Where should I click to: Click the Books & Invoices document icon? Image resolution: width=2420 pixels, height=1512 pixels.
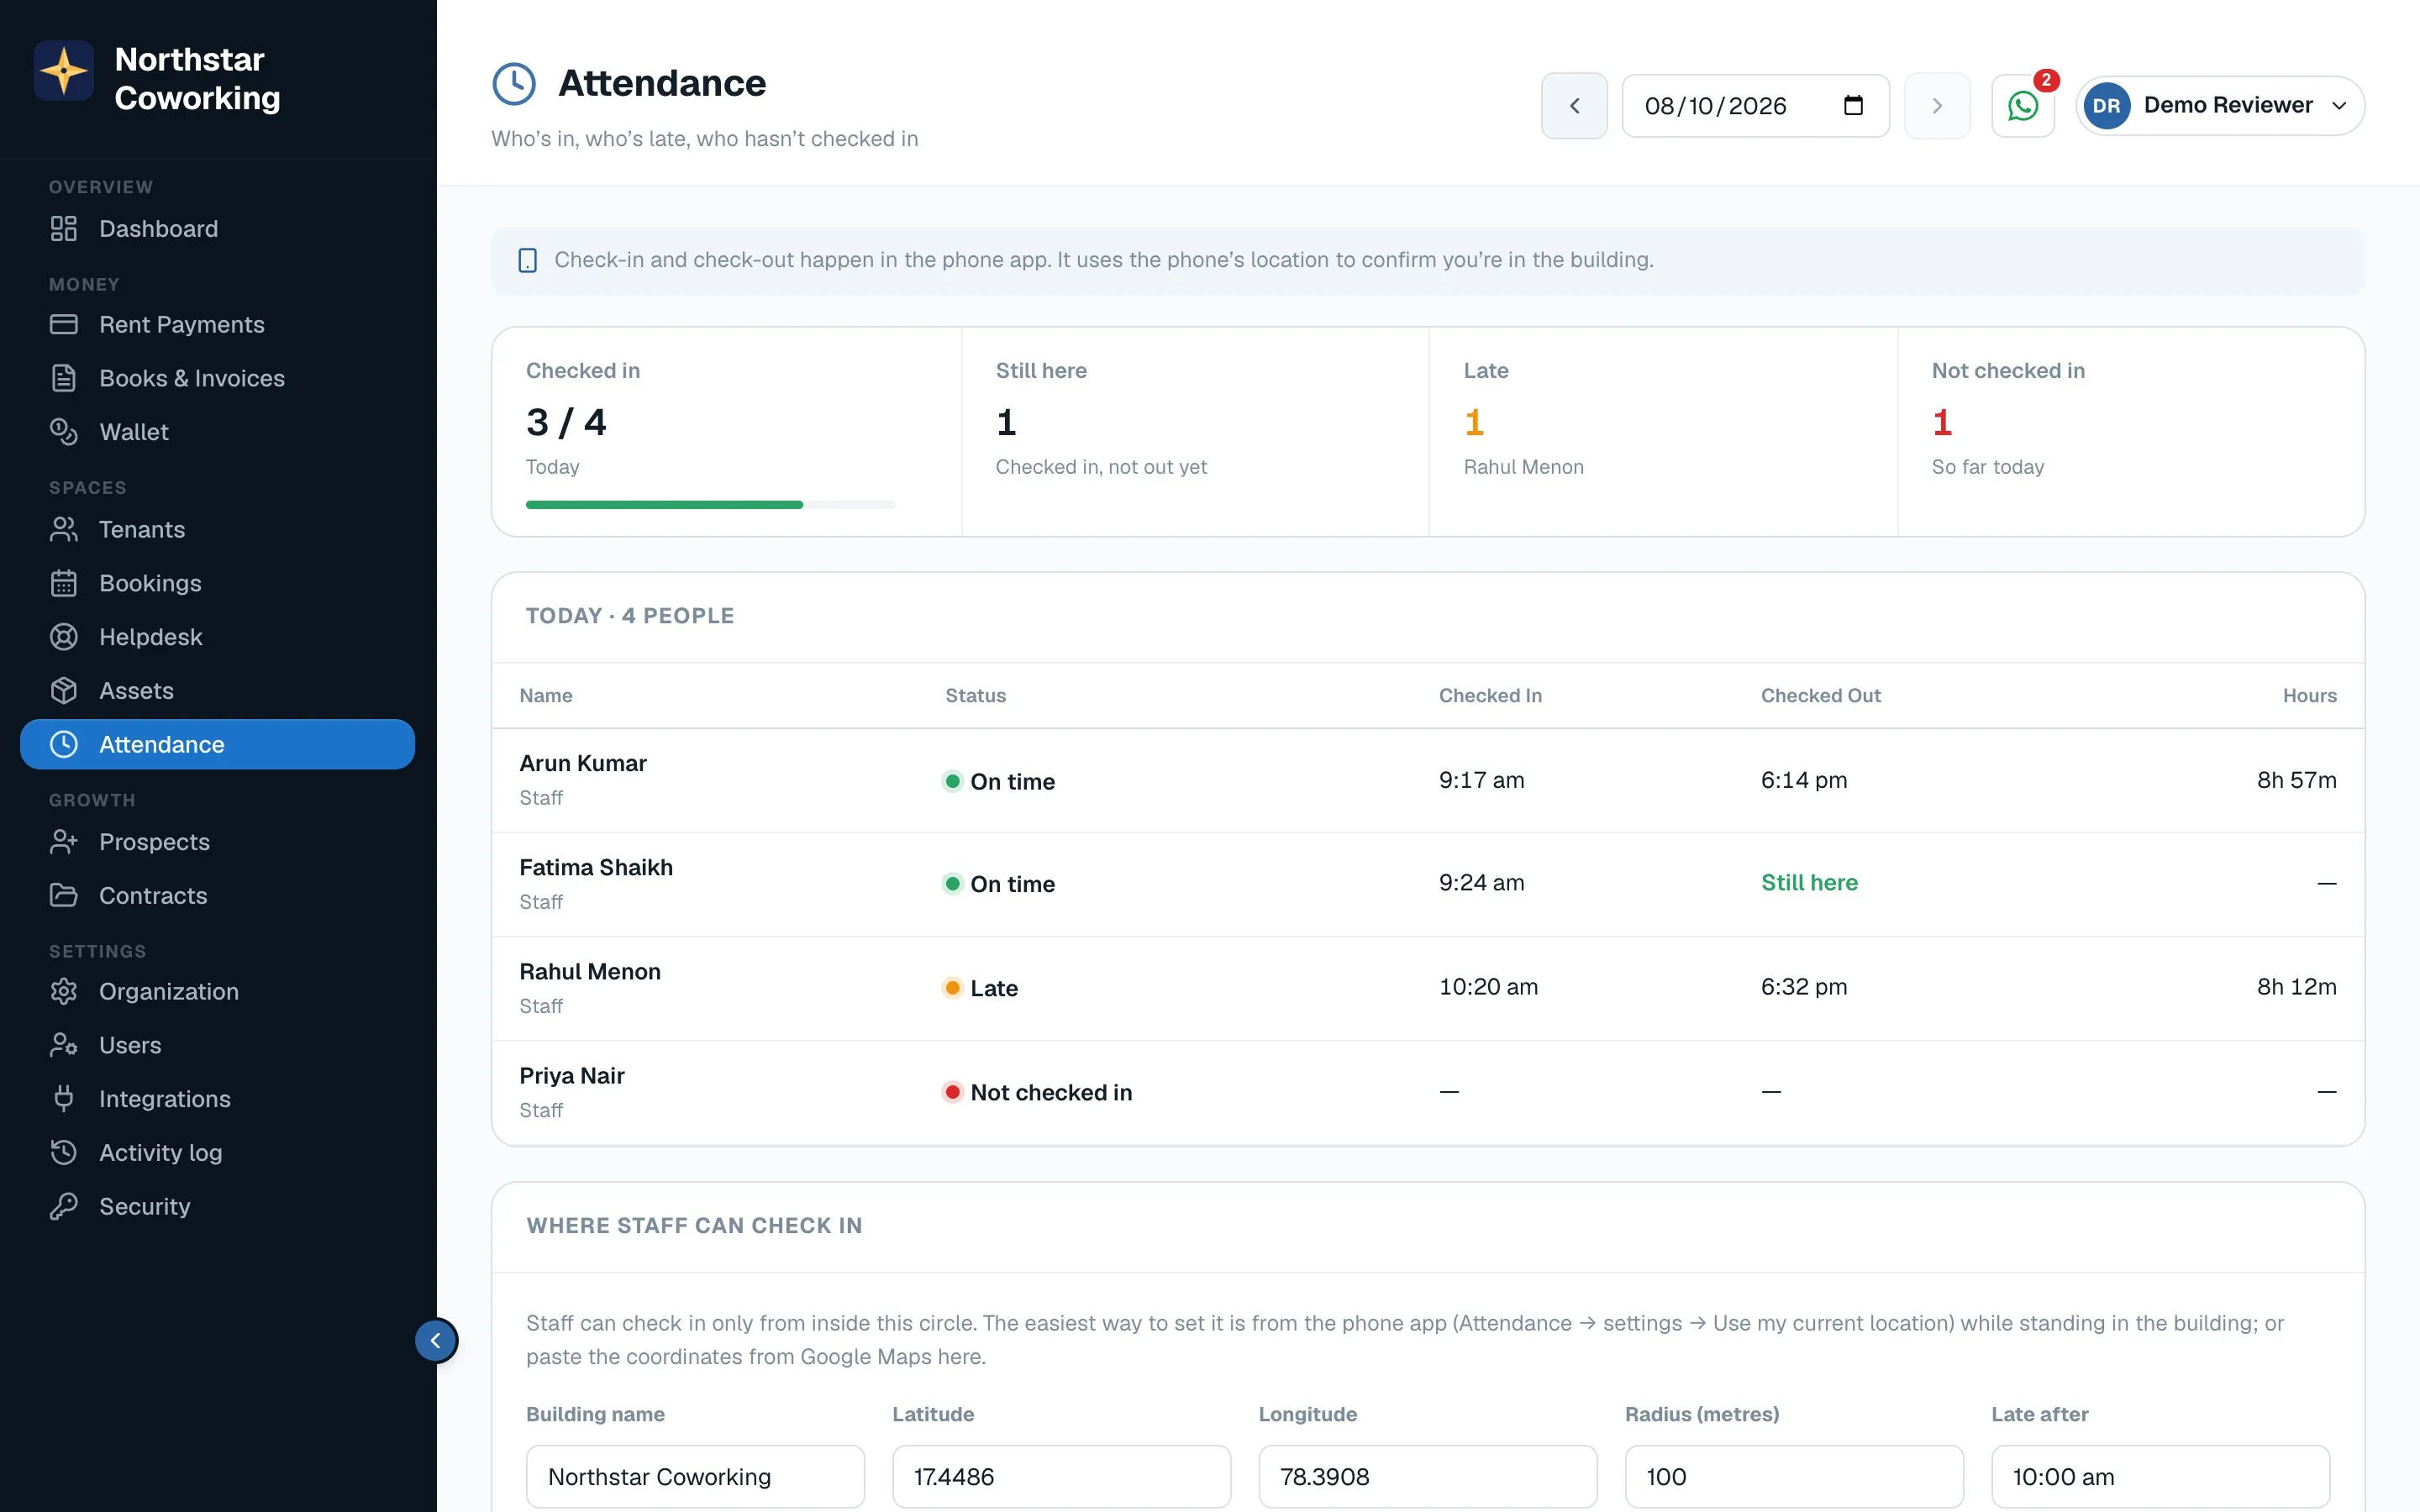pos(64,378)
